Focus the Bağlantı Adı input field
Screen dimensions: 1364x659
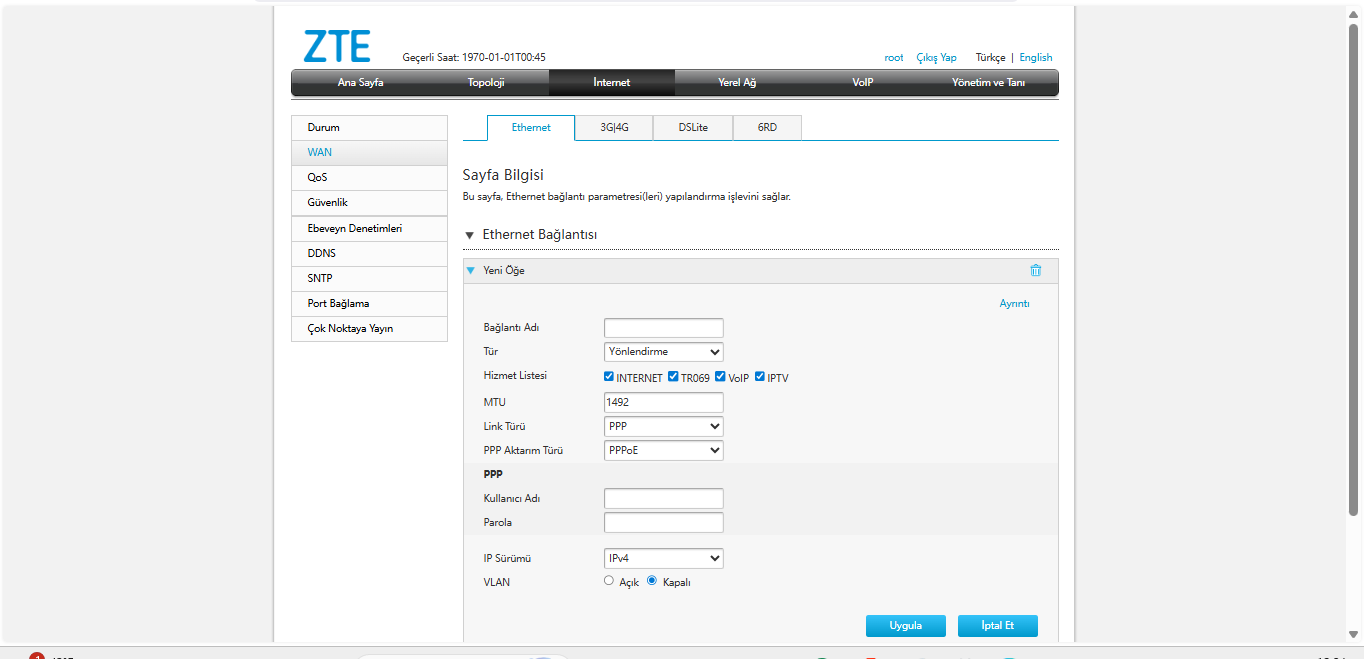click(x=664, y=328)
